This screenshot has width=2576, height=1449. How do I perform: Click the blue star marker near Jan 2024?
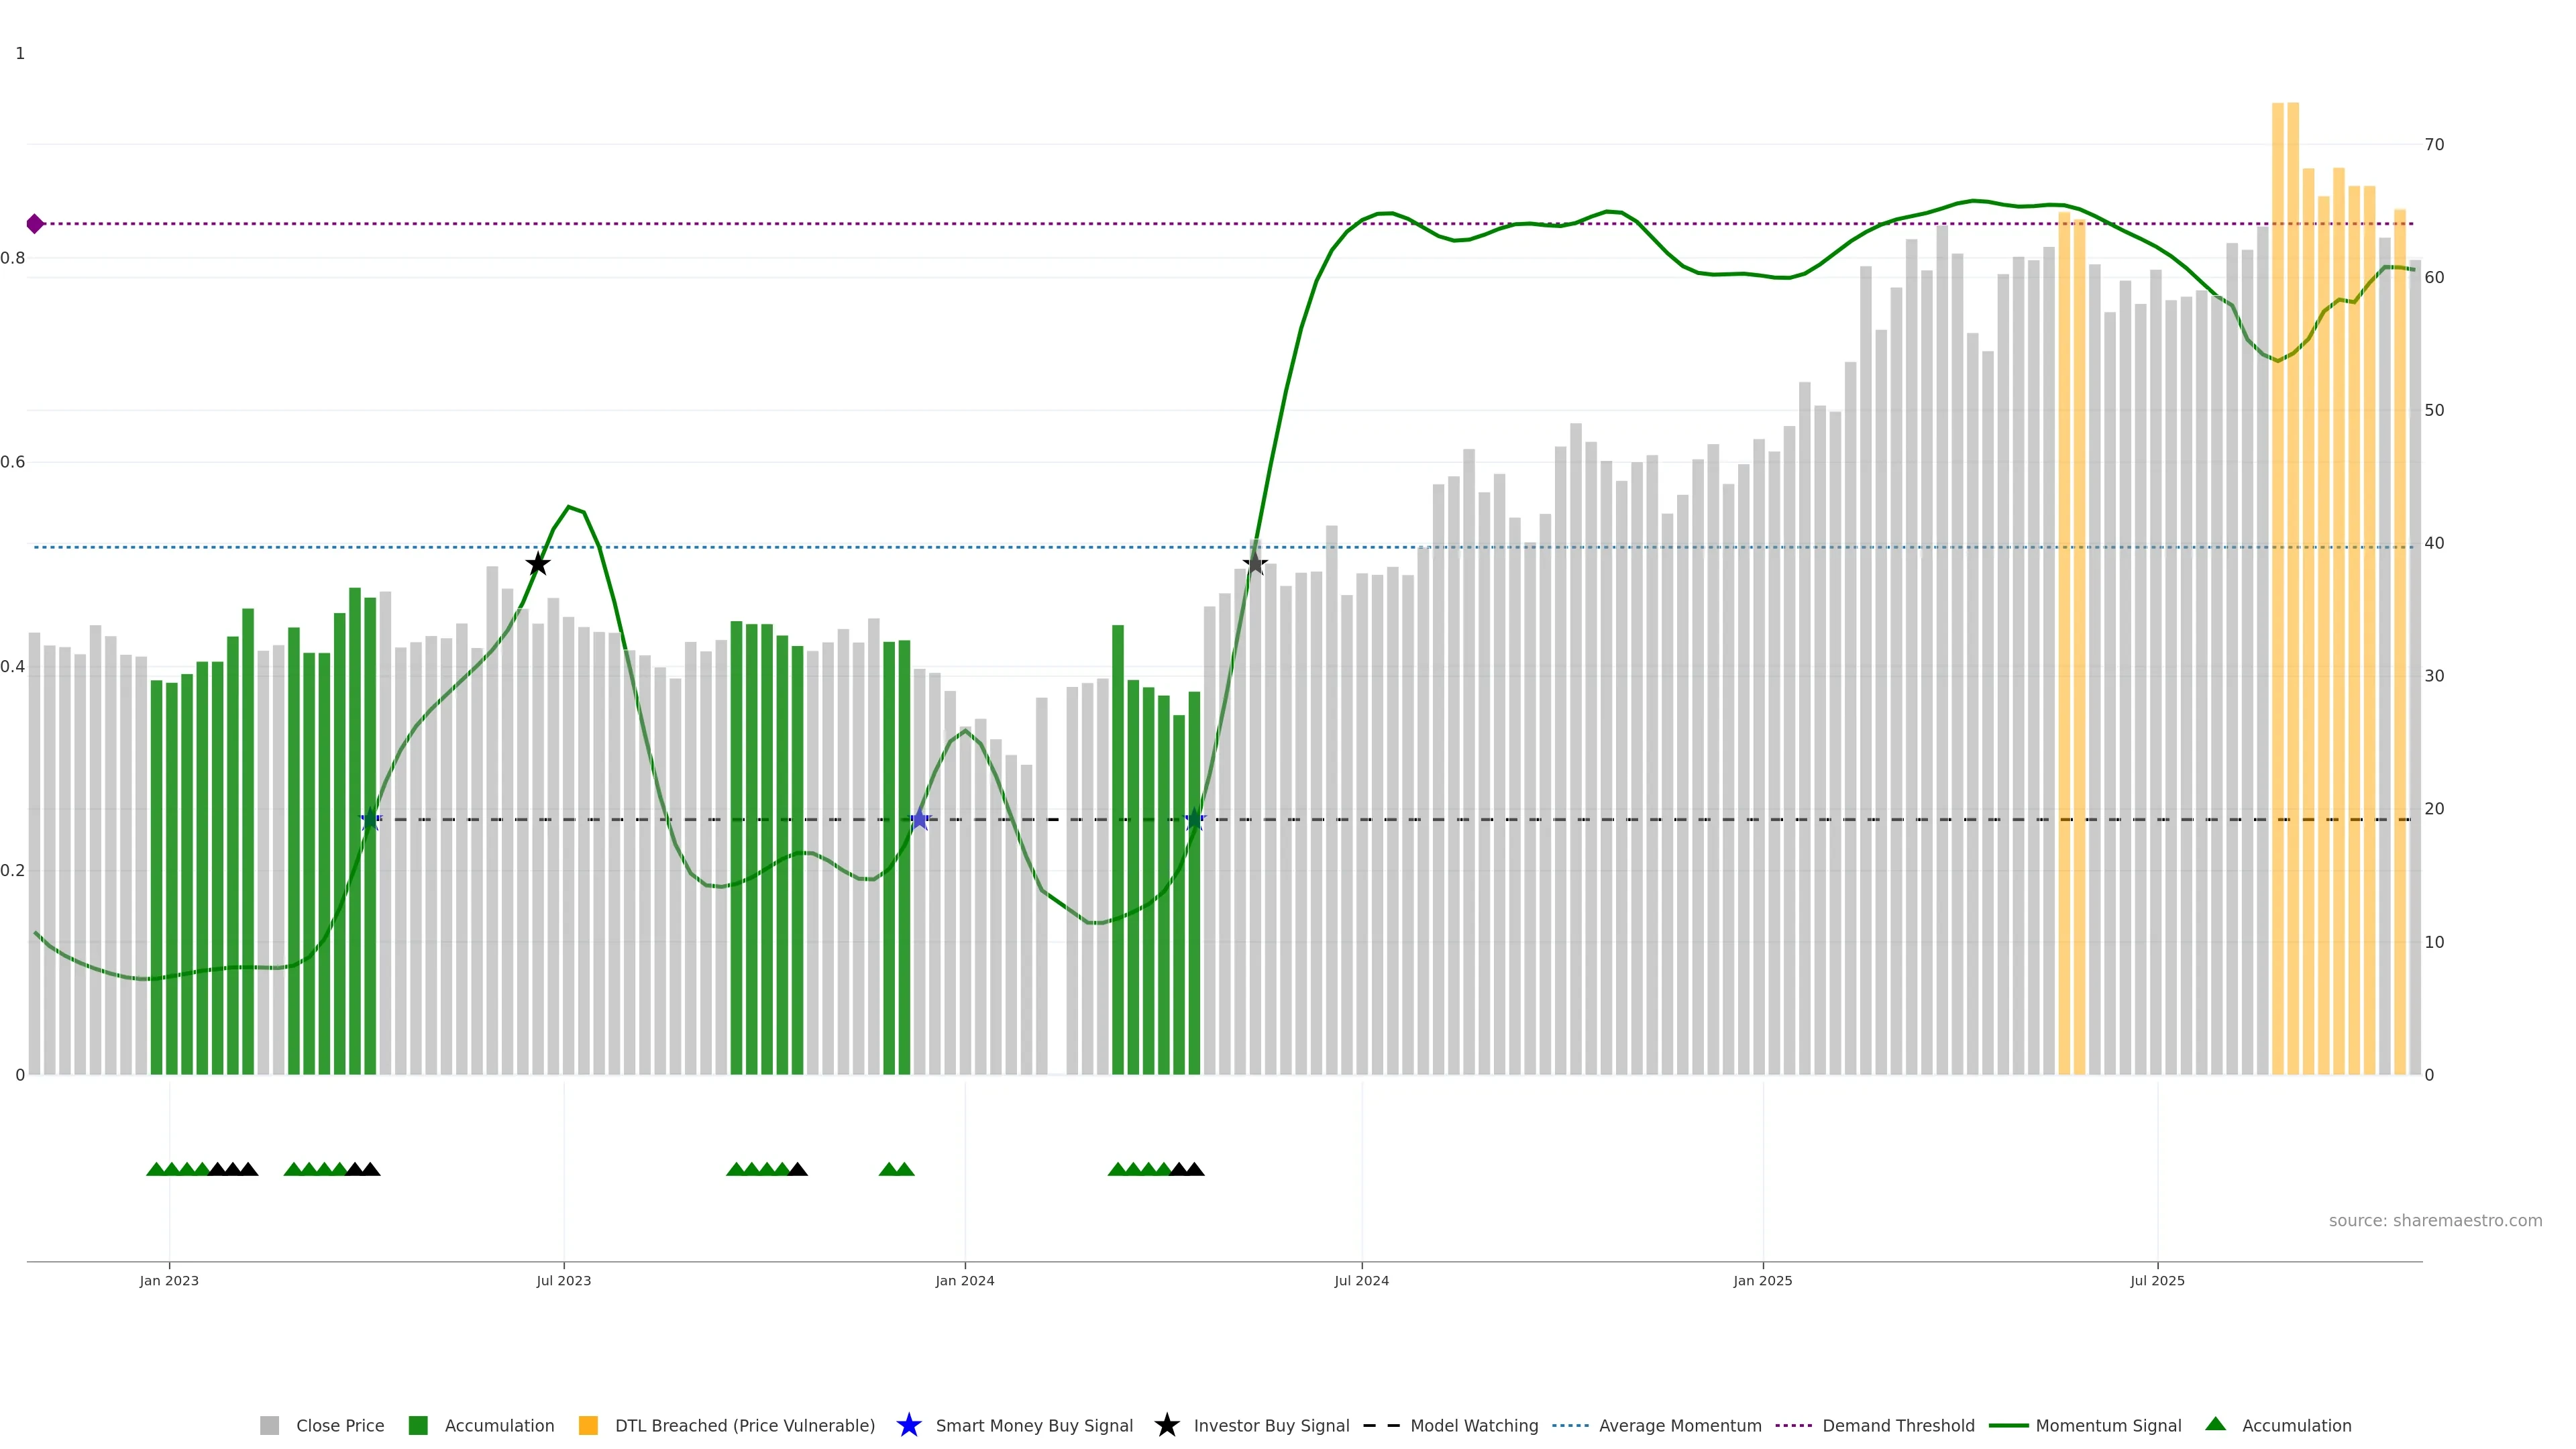point(920,820)
